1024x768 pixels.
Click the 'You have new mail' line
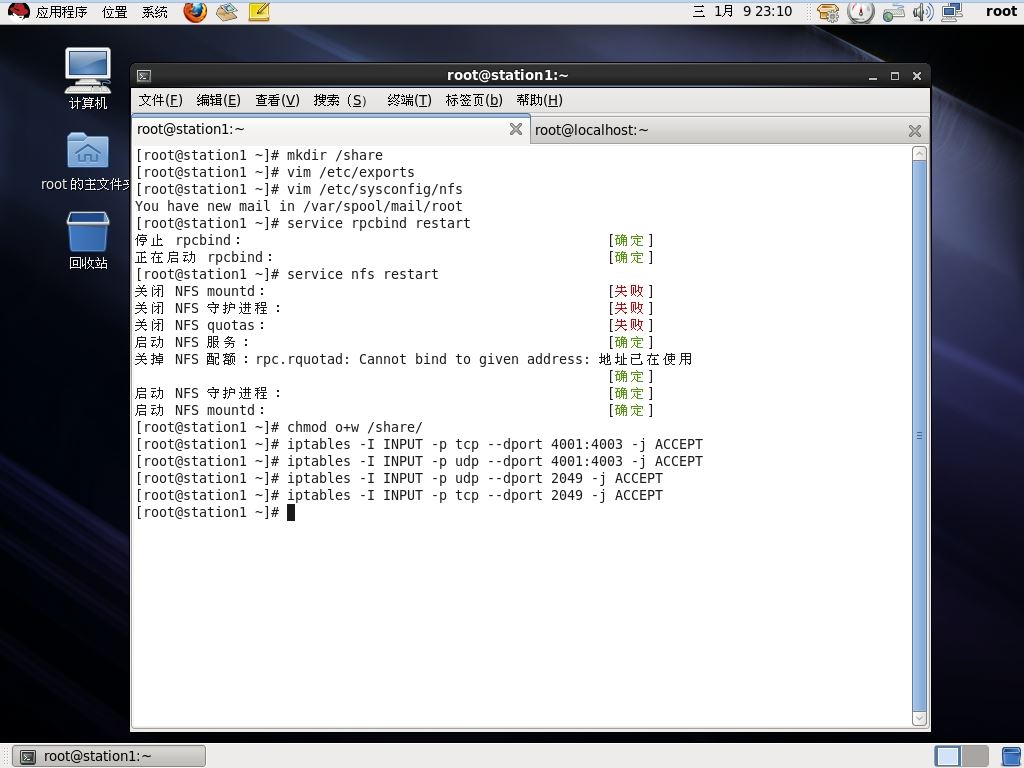(298, 206)
